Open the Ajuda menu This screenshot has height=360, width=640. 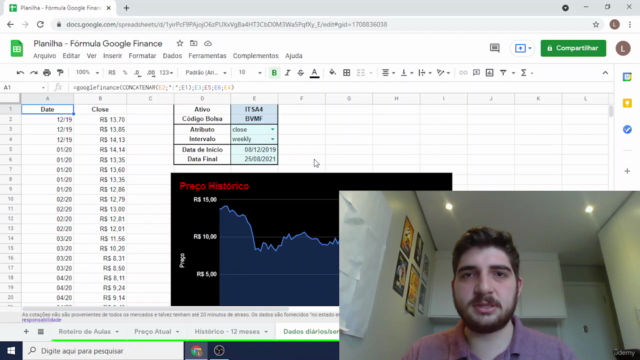[293, 56]
